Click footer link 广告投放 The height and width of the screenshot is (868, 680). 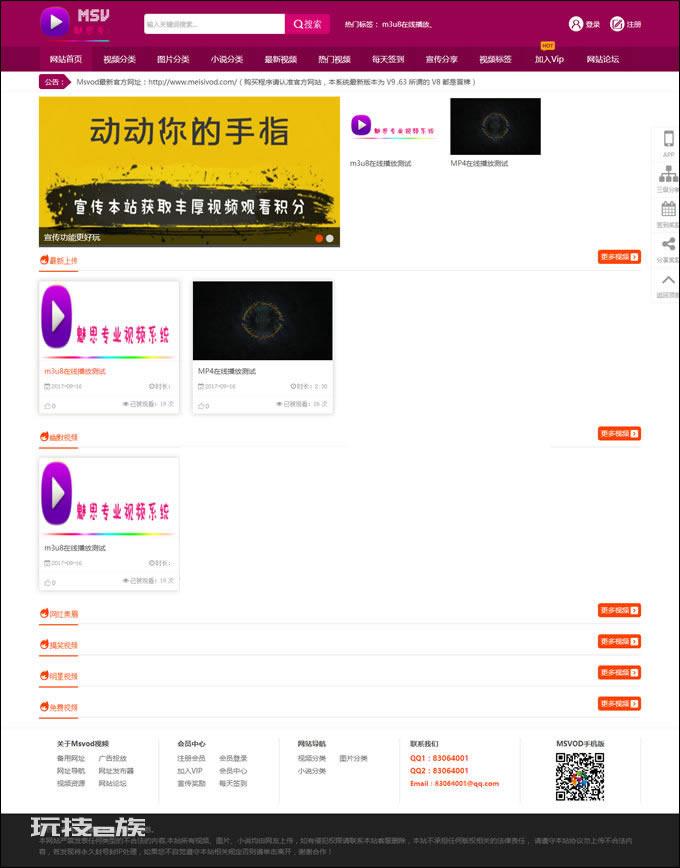[x=112, y=758]
